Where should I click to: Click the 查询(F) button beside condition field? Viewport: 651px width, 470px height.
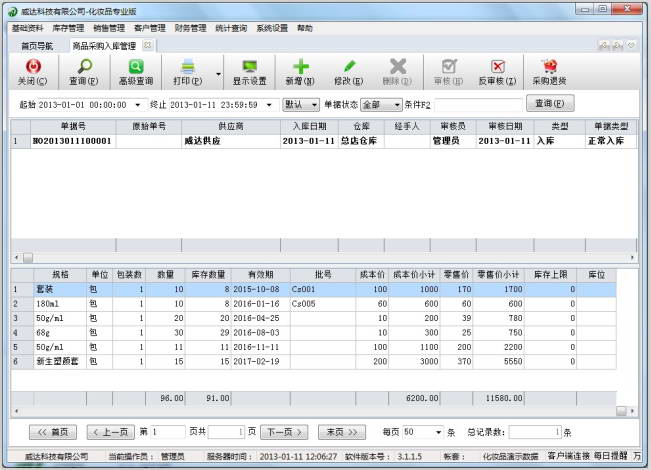click(x=550, y=103)
